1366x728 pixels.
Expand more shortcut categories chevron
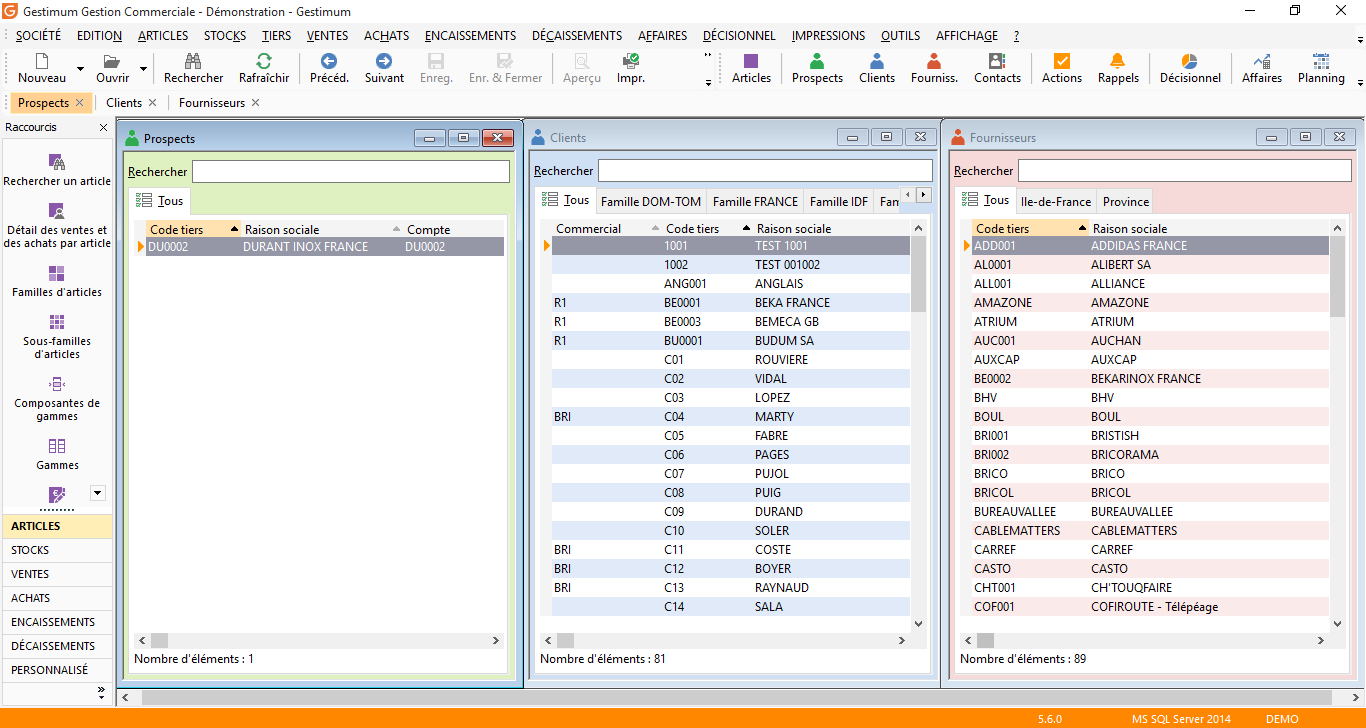[101, 692]
